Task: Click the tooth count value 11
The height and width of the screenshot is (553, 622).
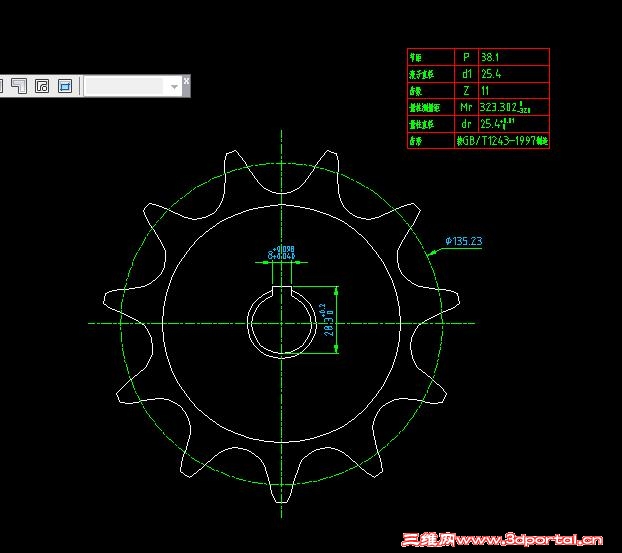Action: 485,91
